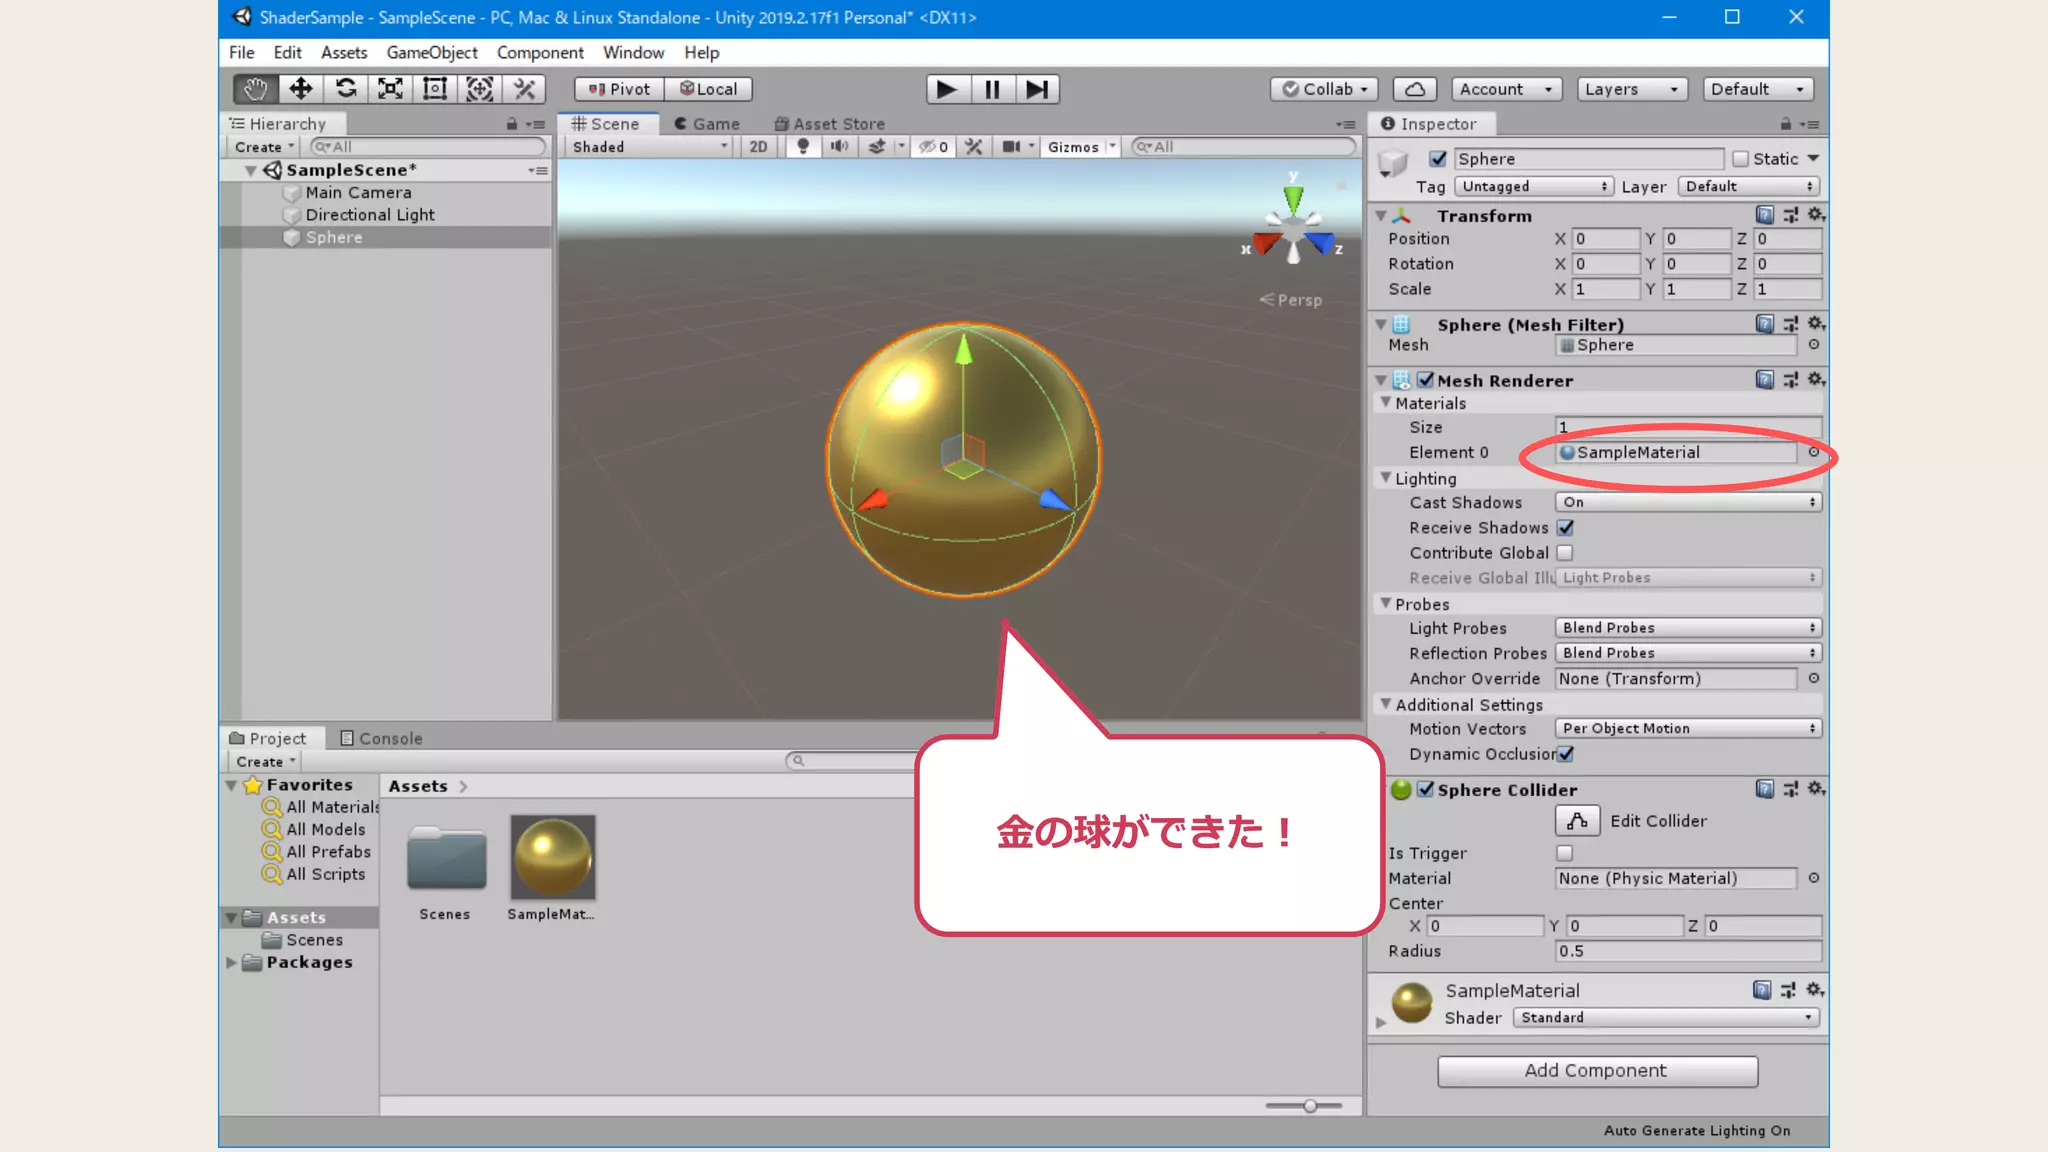
Task: Uncheck Receive Shadows
Action: point(1565,527)
